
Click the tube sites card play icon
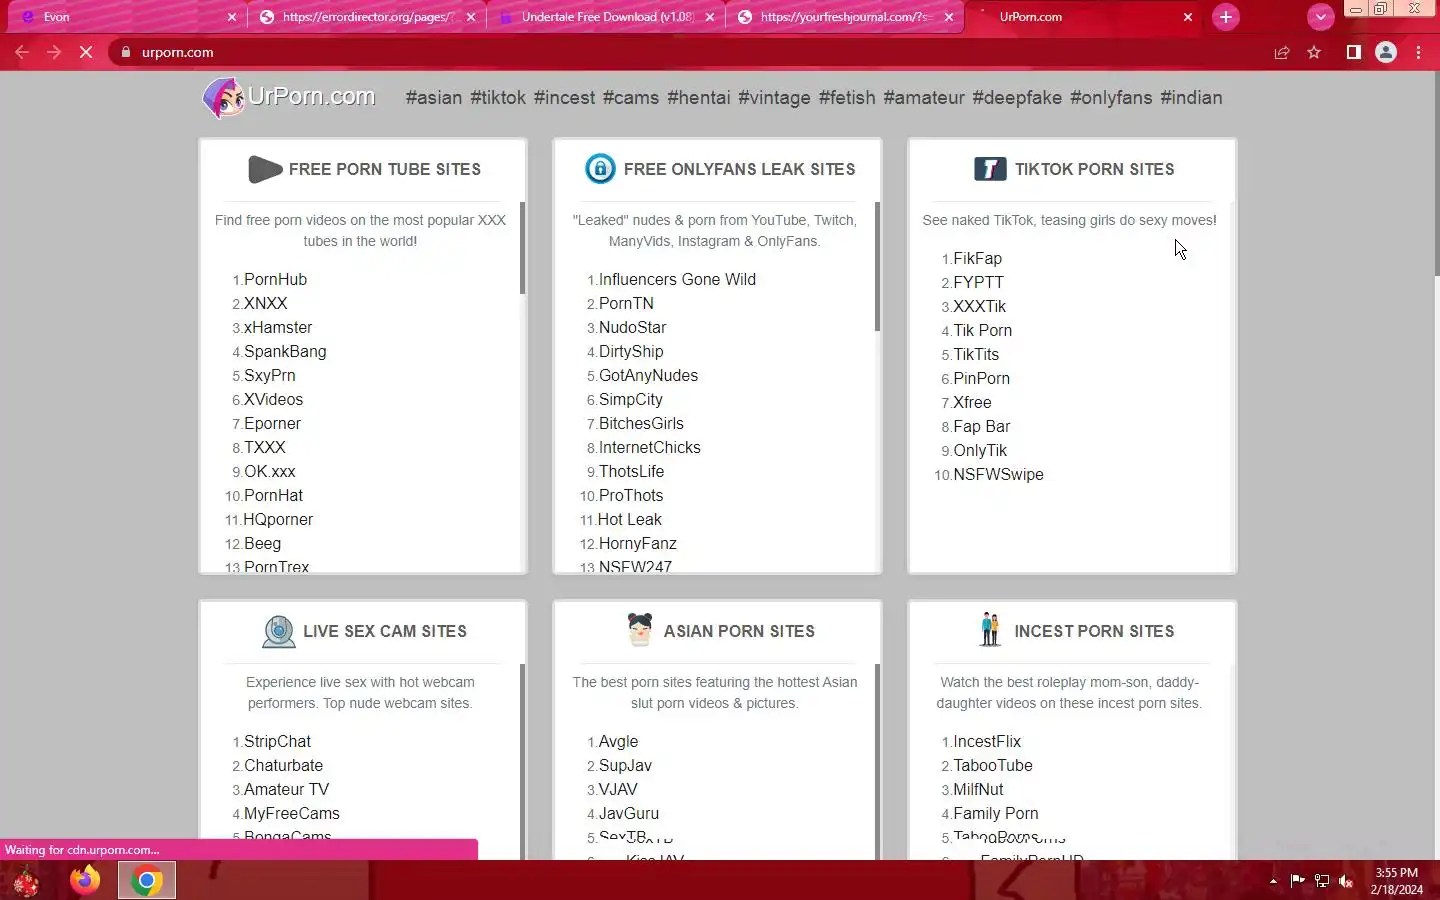265,169
